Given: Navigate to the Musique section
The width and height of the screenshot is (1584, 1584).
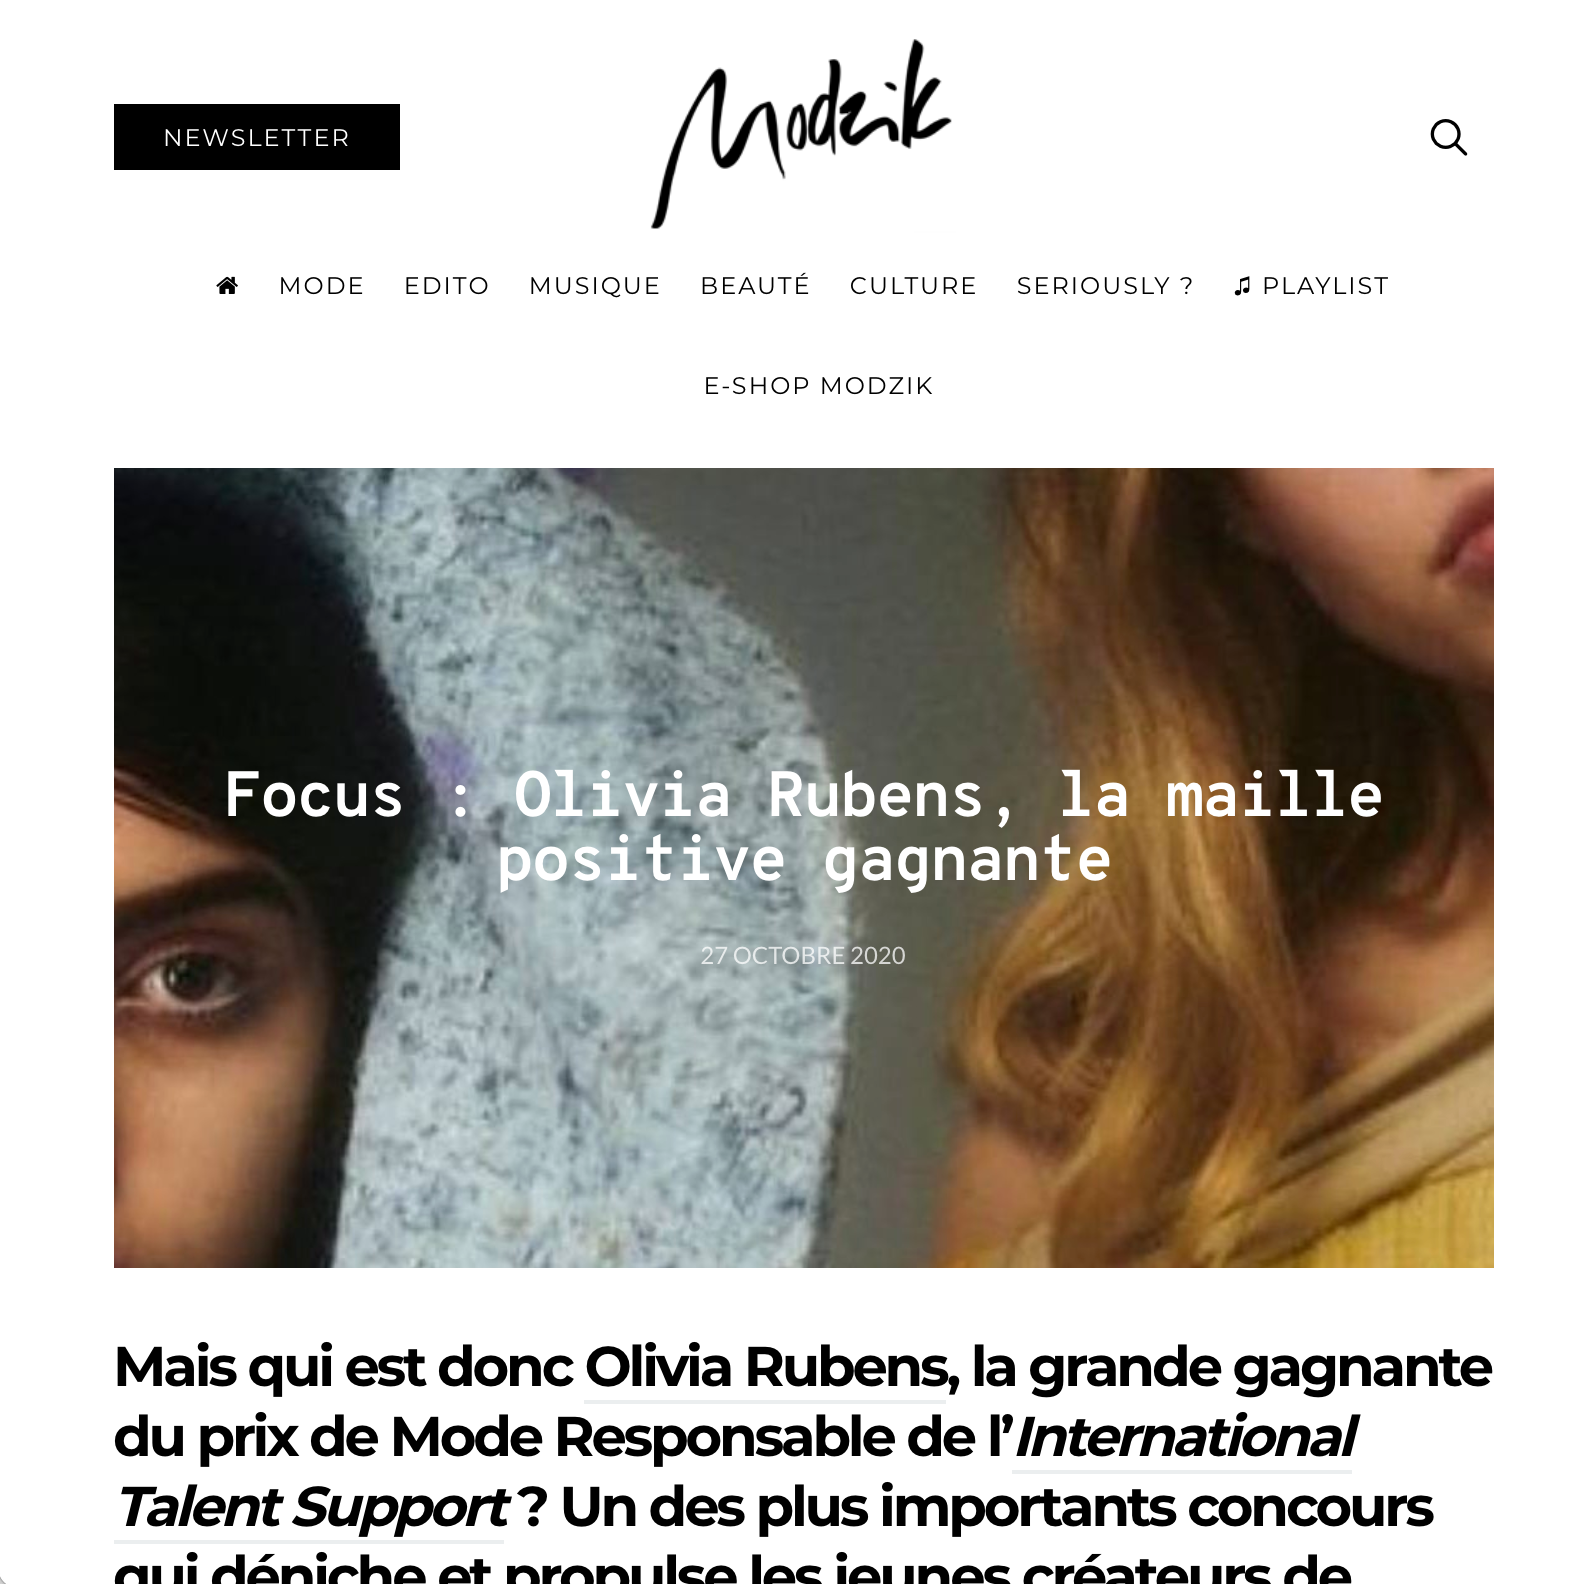Looking at the screenshot, I should click(x=595, y=286).
